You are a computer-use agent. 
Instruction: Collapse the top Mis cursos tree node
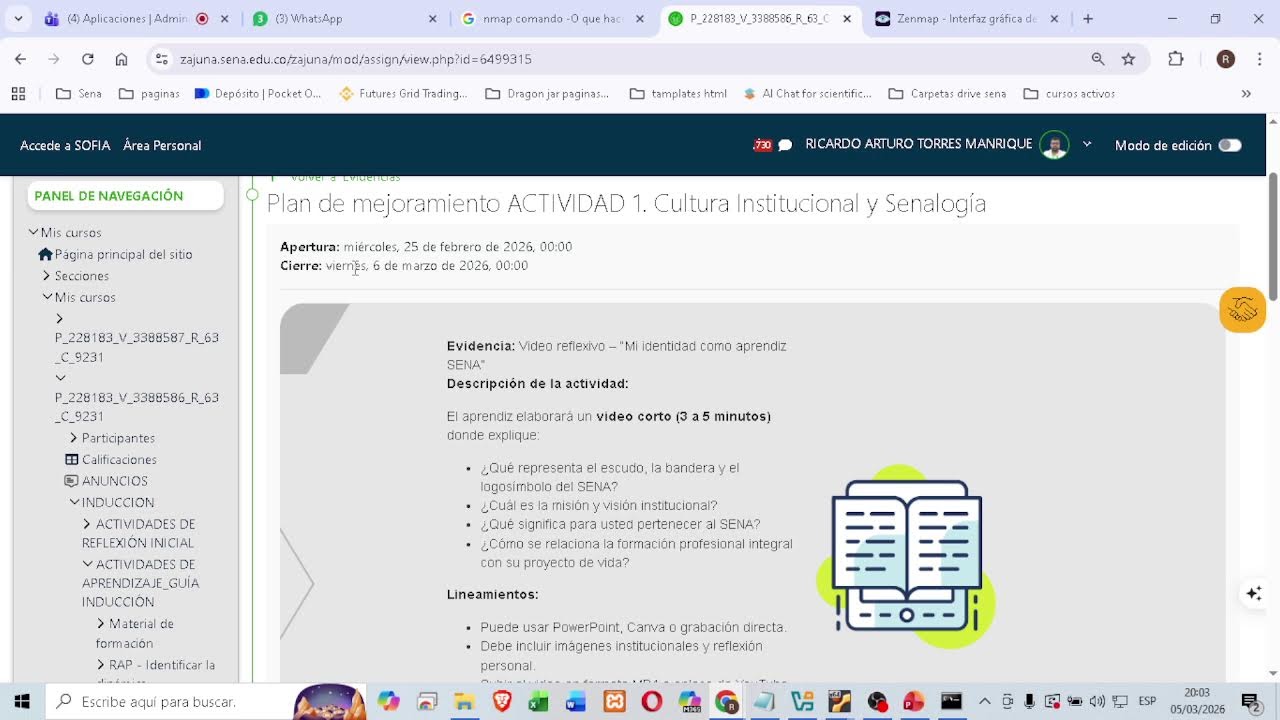(x=33, y=232)
